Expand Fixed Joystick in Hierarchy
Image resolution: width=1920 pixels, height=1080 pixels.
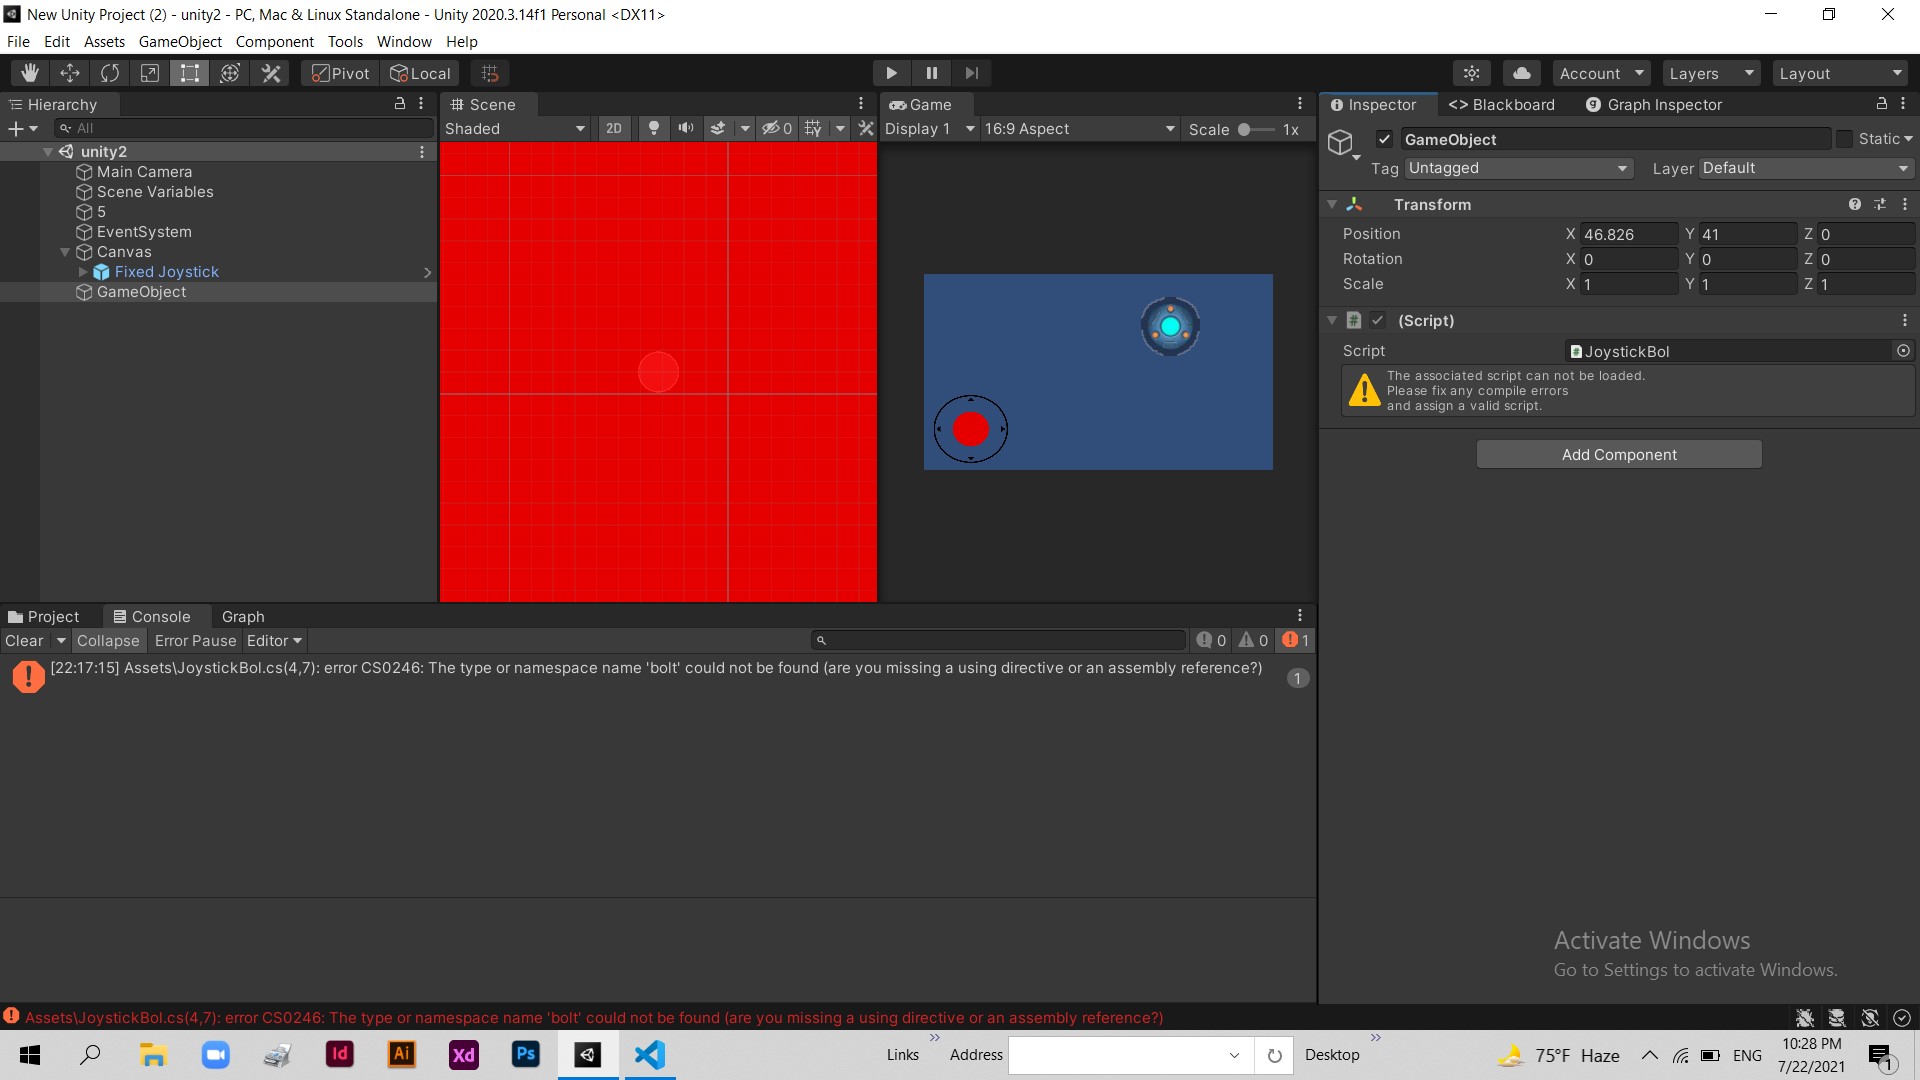tap(83, 272)
